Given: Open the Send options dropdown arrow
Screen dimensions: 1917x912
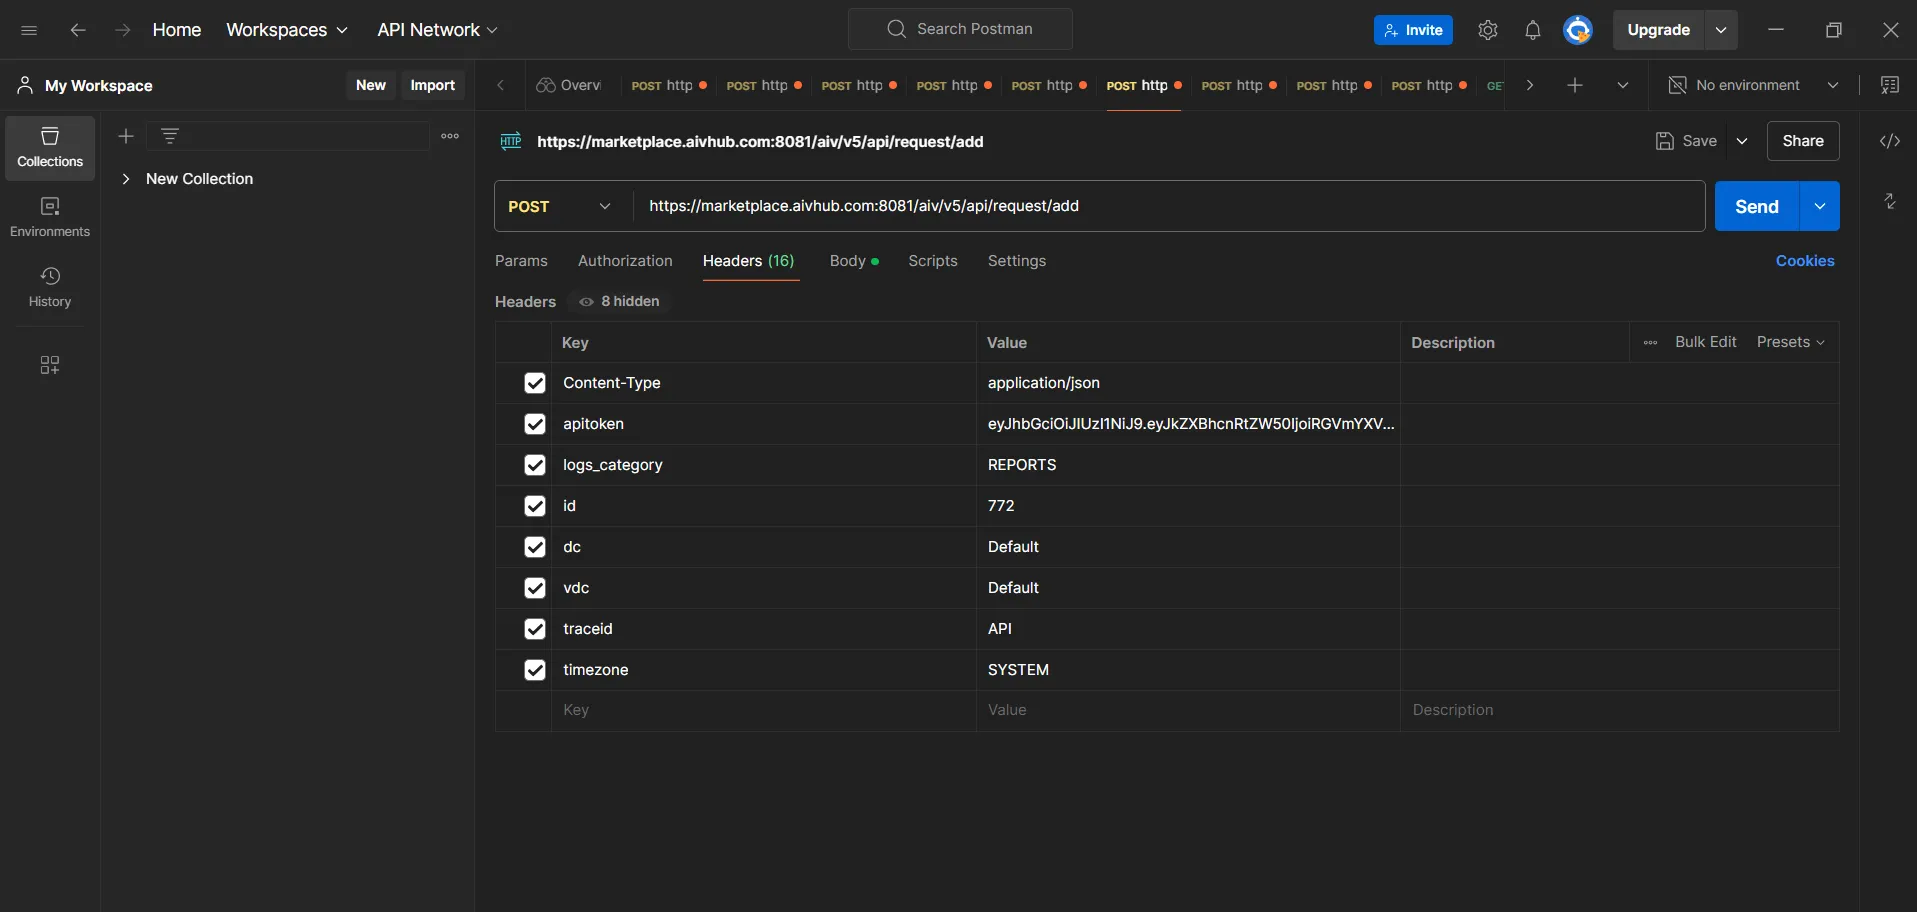Looking at the screenshot, I should pos(1820,206).
